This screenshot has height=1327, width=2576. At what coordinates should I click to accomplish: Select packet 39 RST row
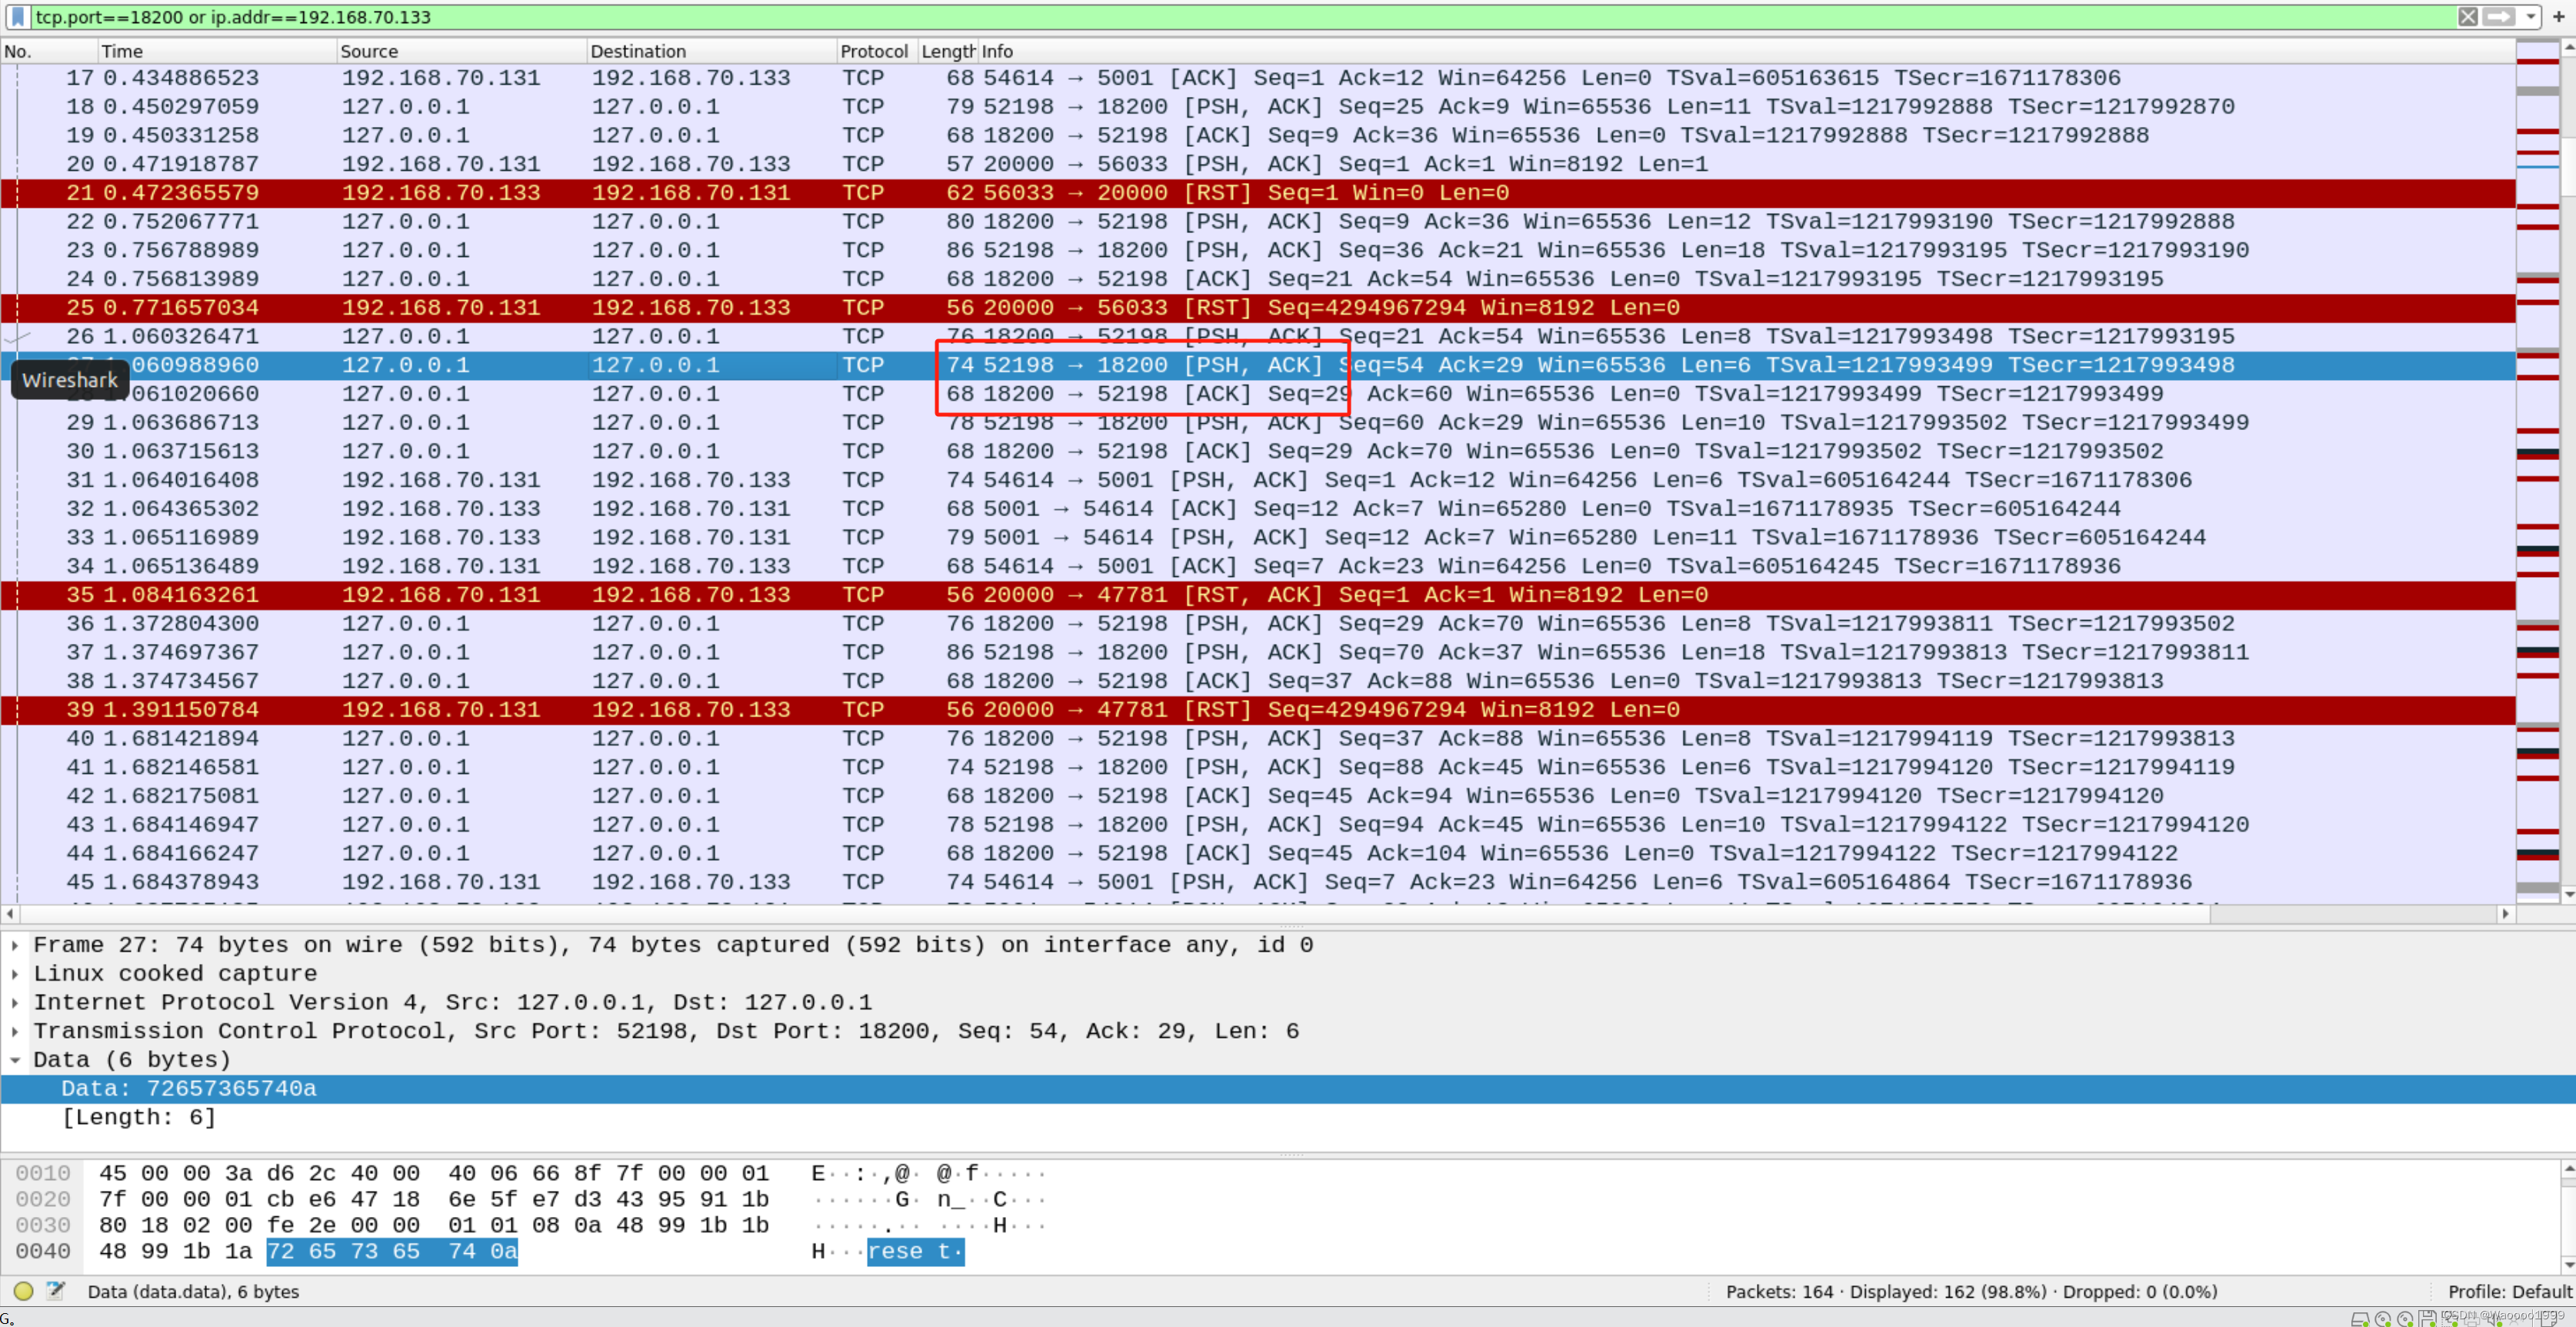[1258, 710]
